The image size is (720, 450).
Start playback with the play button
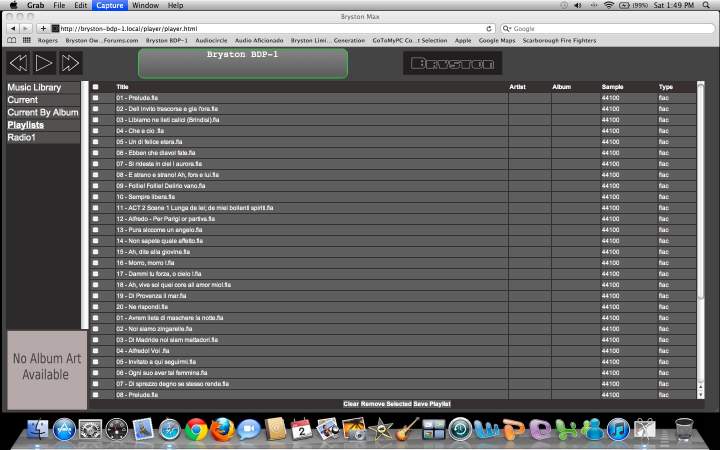(x=44, y=63)
